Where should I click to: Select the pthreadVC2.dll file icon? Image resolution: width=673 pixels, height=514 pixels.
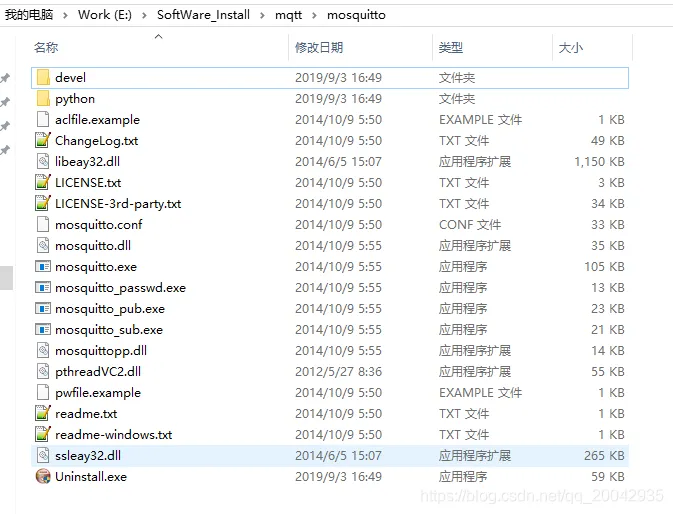[x=43, y=372]
